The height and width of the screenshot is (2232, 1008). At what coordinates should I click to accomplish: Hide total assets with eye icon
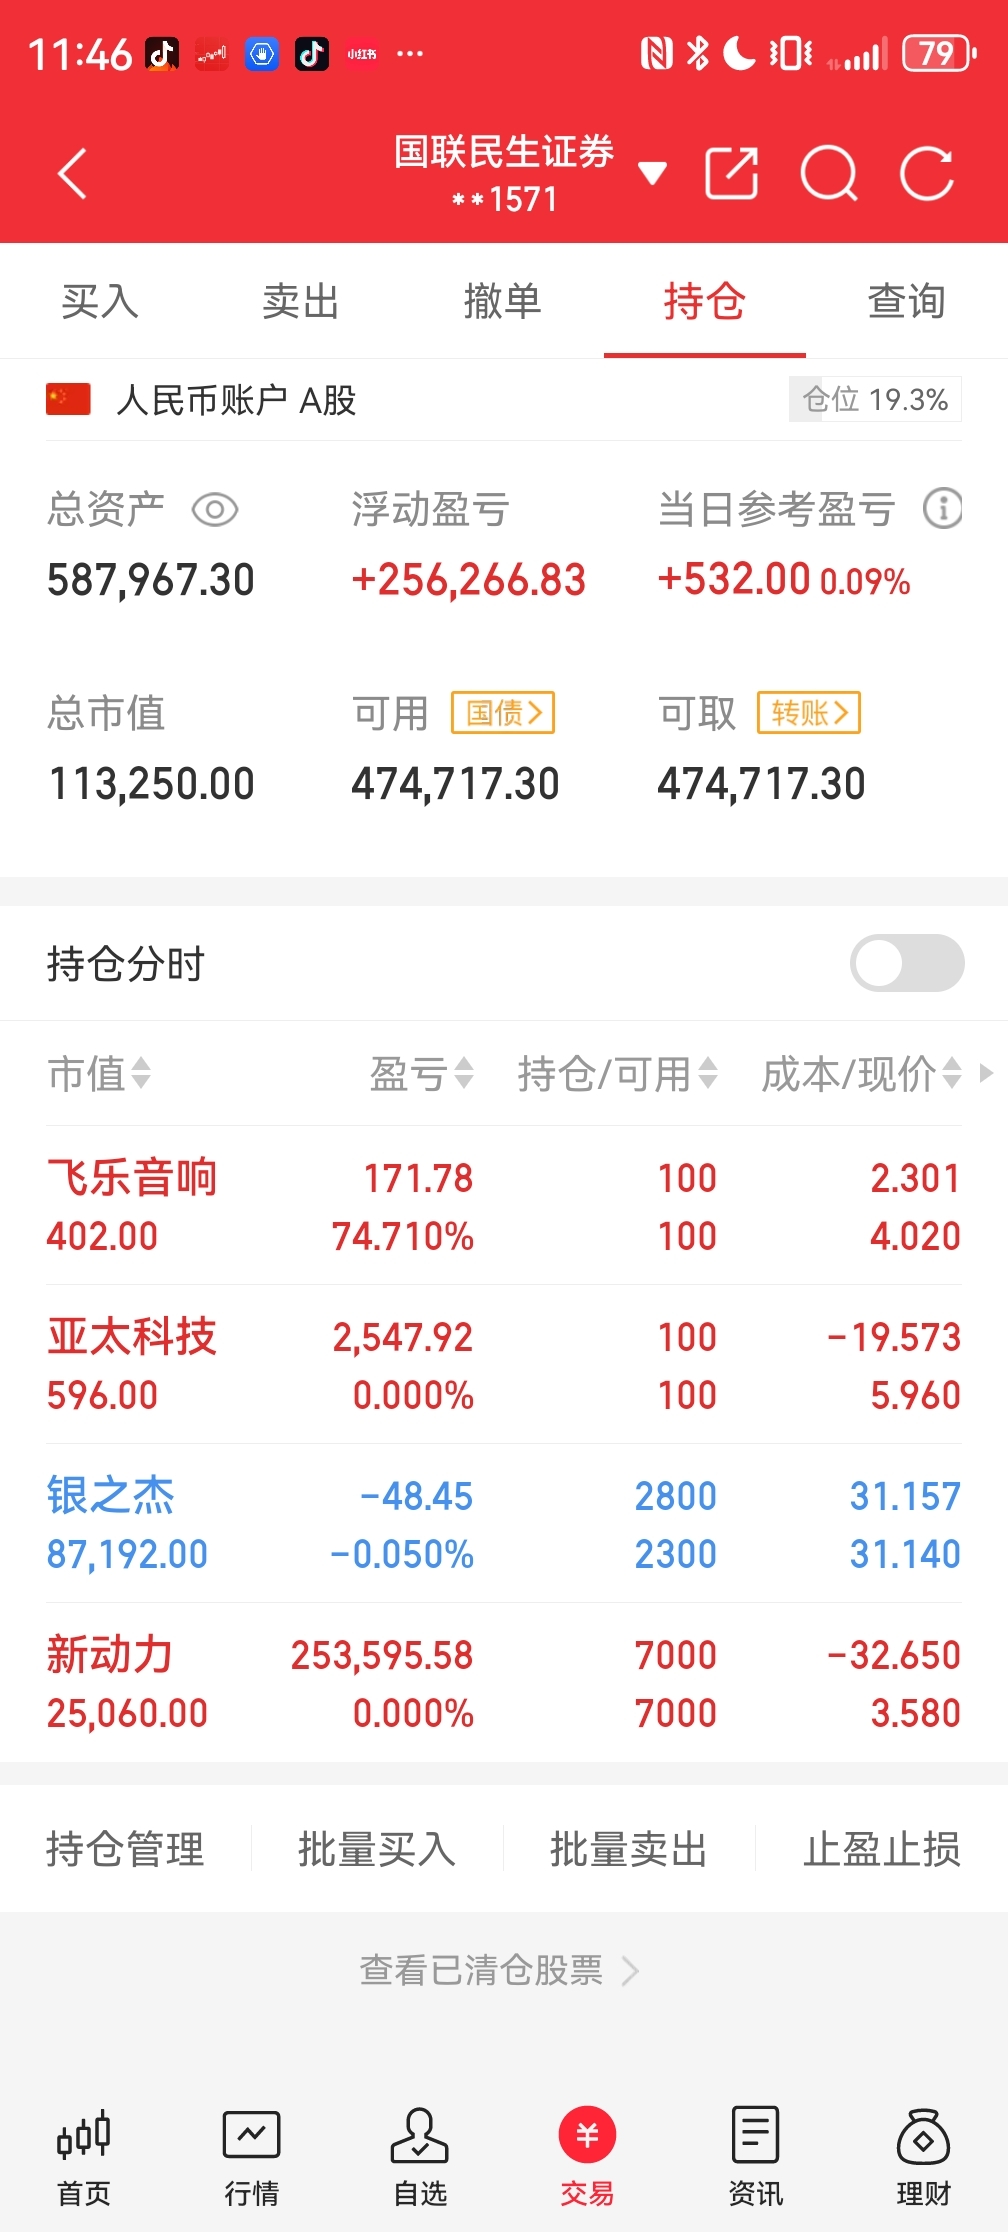[x=215, y=510]
